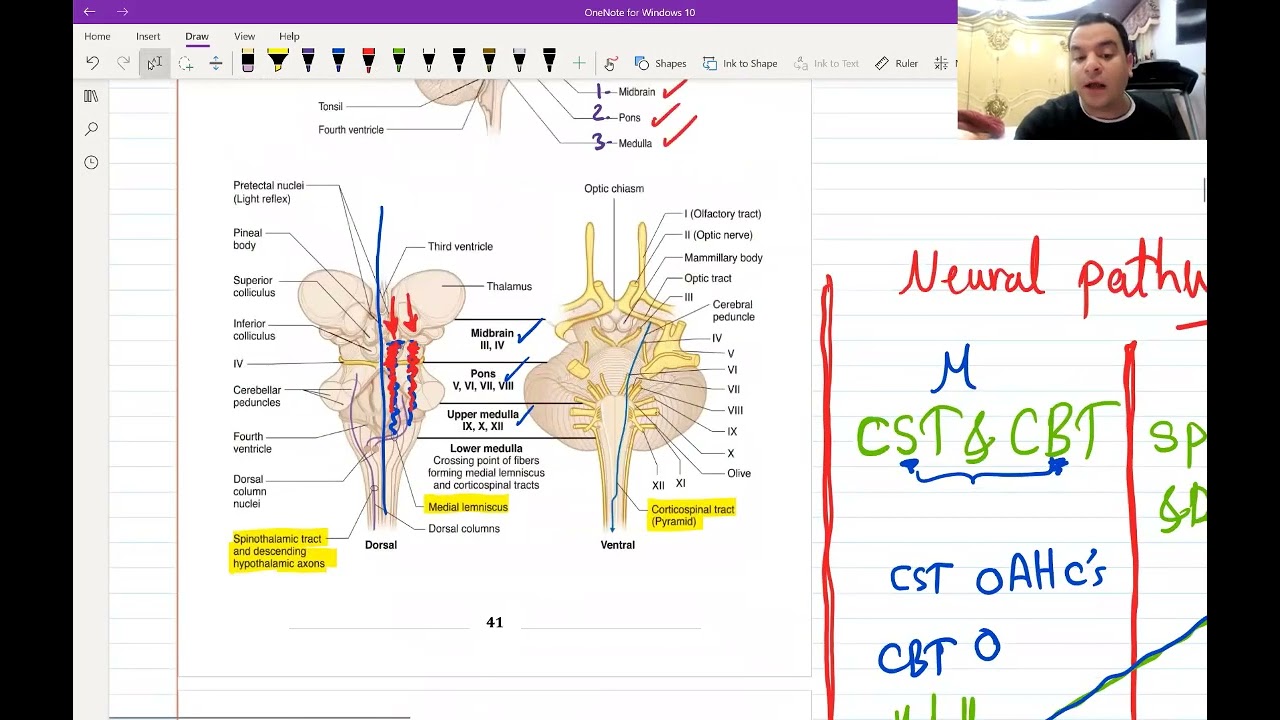Select the Eraser tool

(x=248, y=62)
